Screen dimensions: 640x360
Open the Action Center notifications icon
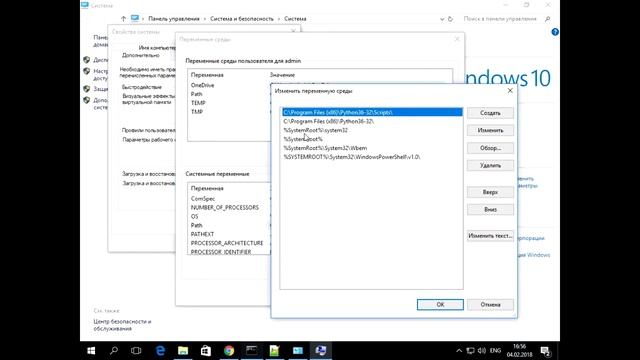545,351
